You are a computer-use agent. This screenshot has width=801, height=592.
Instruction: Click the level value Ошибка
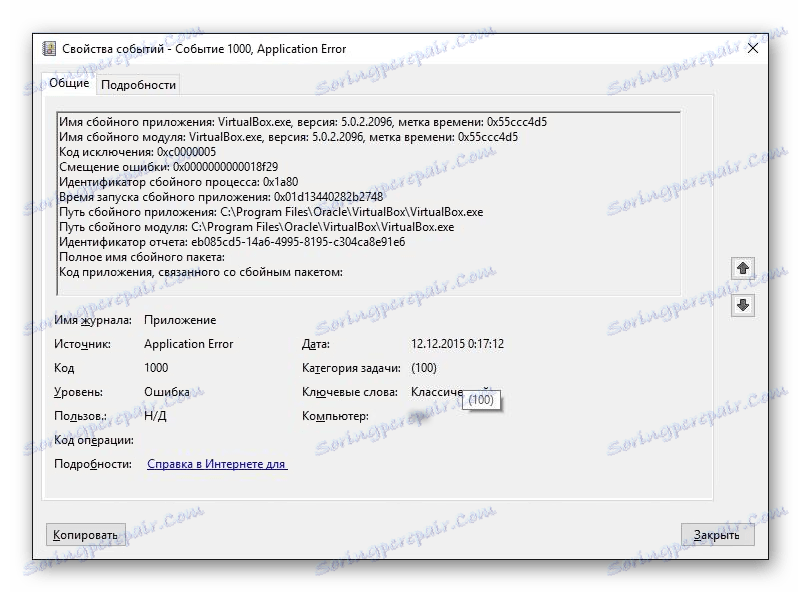click(167, 392)
